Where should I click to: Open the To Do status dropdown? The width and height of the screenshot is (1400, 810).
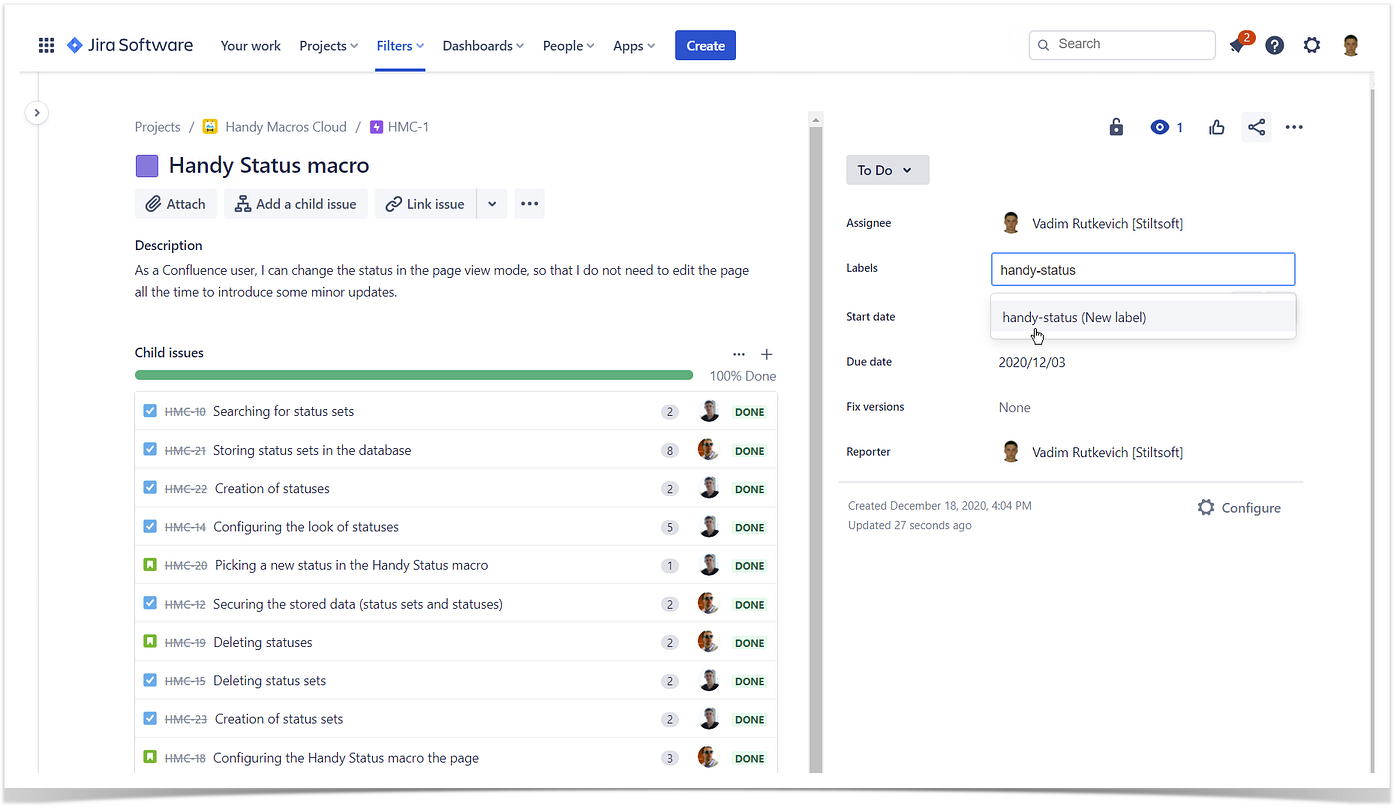(887, 170)
